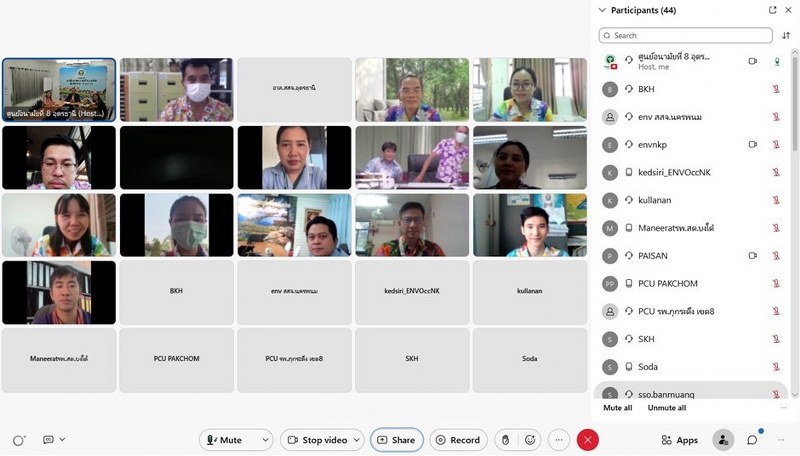Viewport: 800px width, 456px height.
Task: Click the Share button
Action: tap(396, 440)
